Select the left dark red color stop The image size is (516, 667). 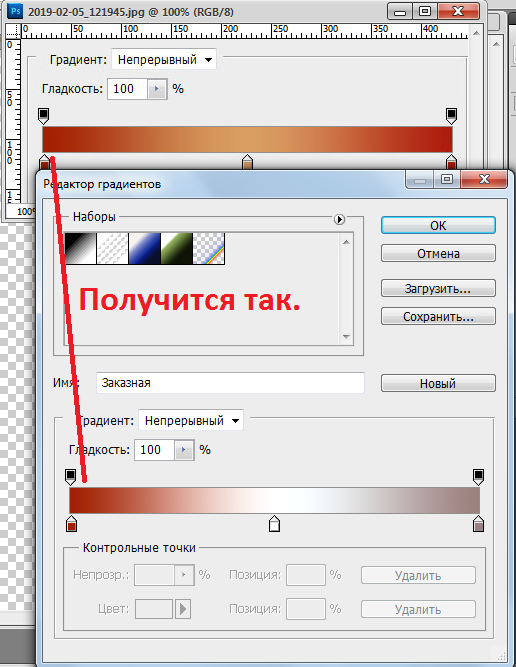click(x=71, y=524)
